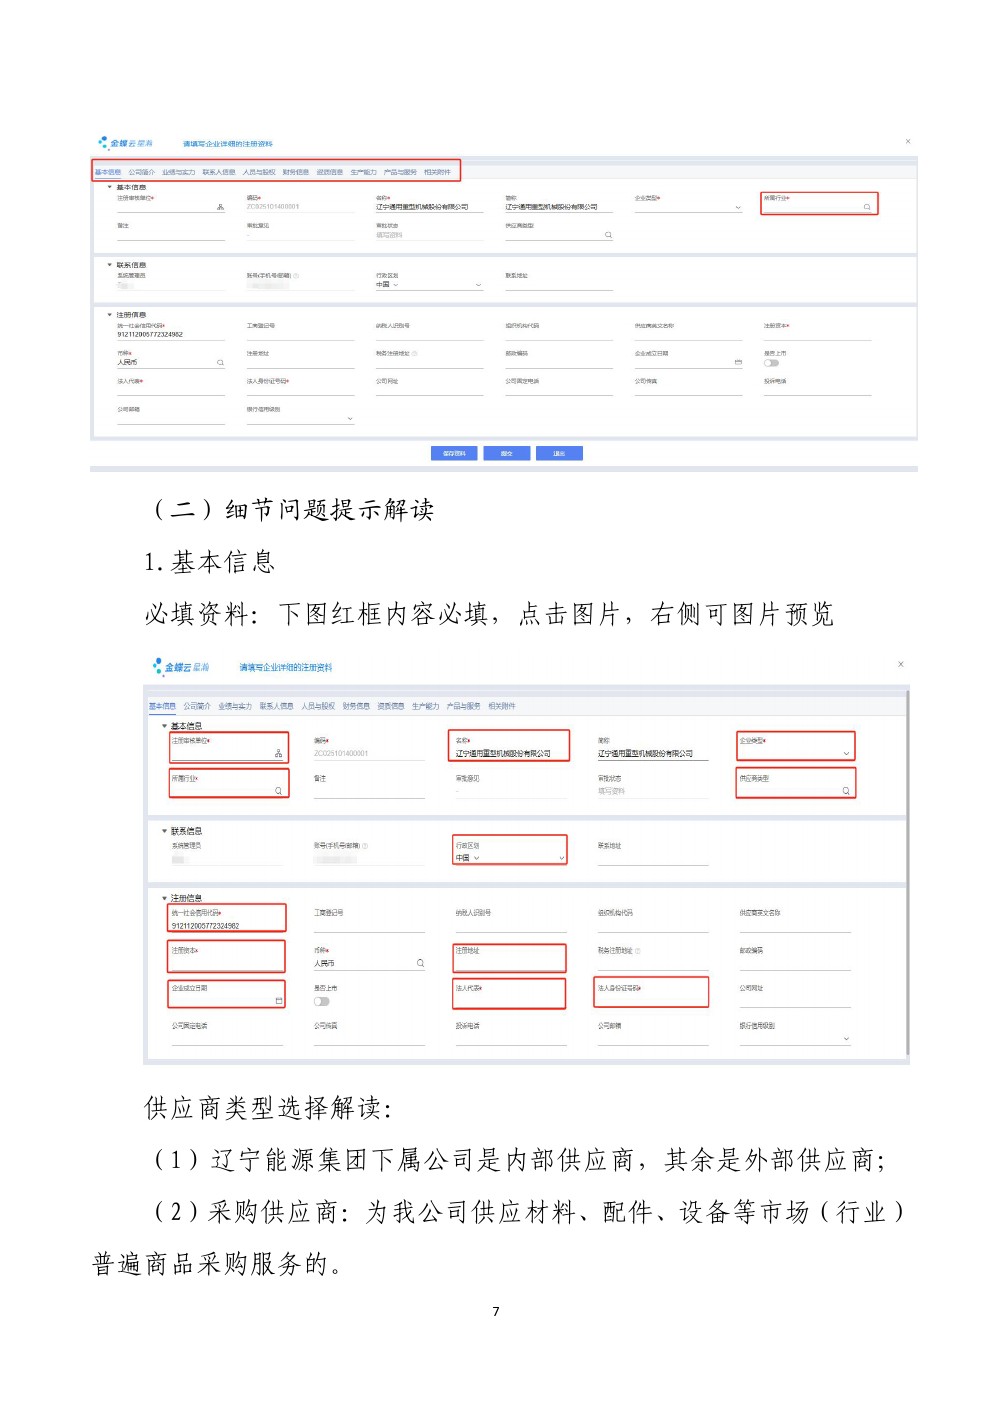Click org-tree icon in 注册审核单位 field, lower screenshot

tap(278, 753)
